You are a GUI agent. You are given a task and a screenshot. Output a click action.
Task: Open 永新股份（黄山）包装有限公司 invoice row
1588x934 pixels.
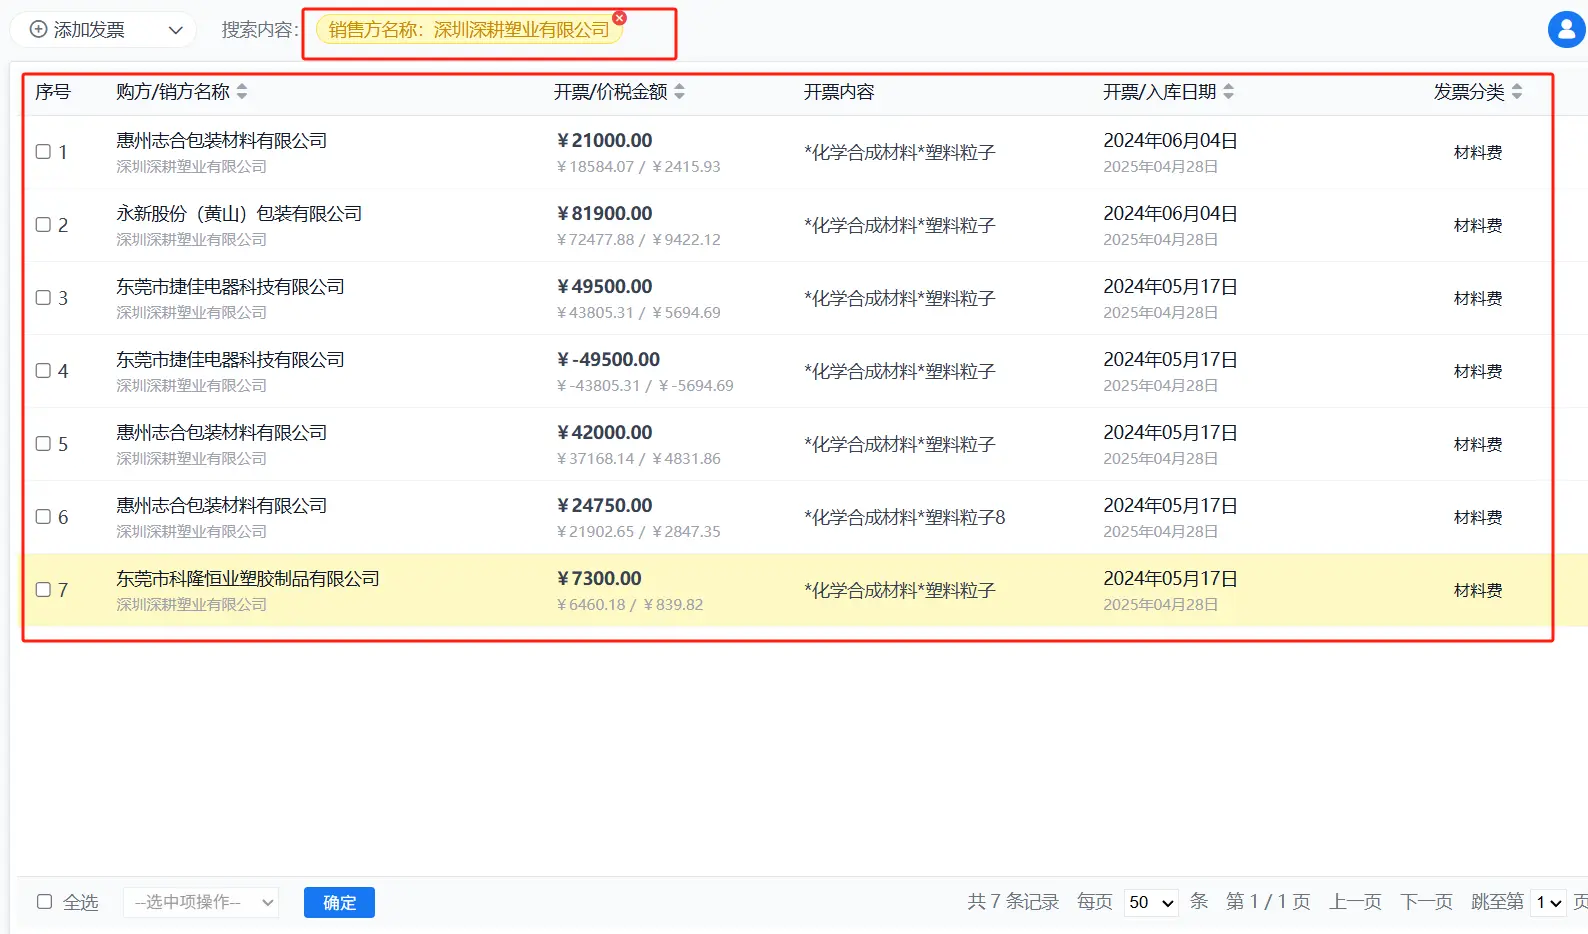tap(239, 214)
